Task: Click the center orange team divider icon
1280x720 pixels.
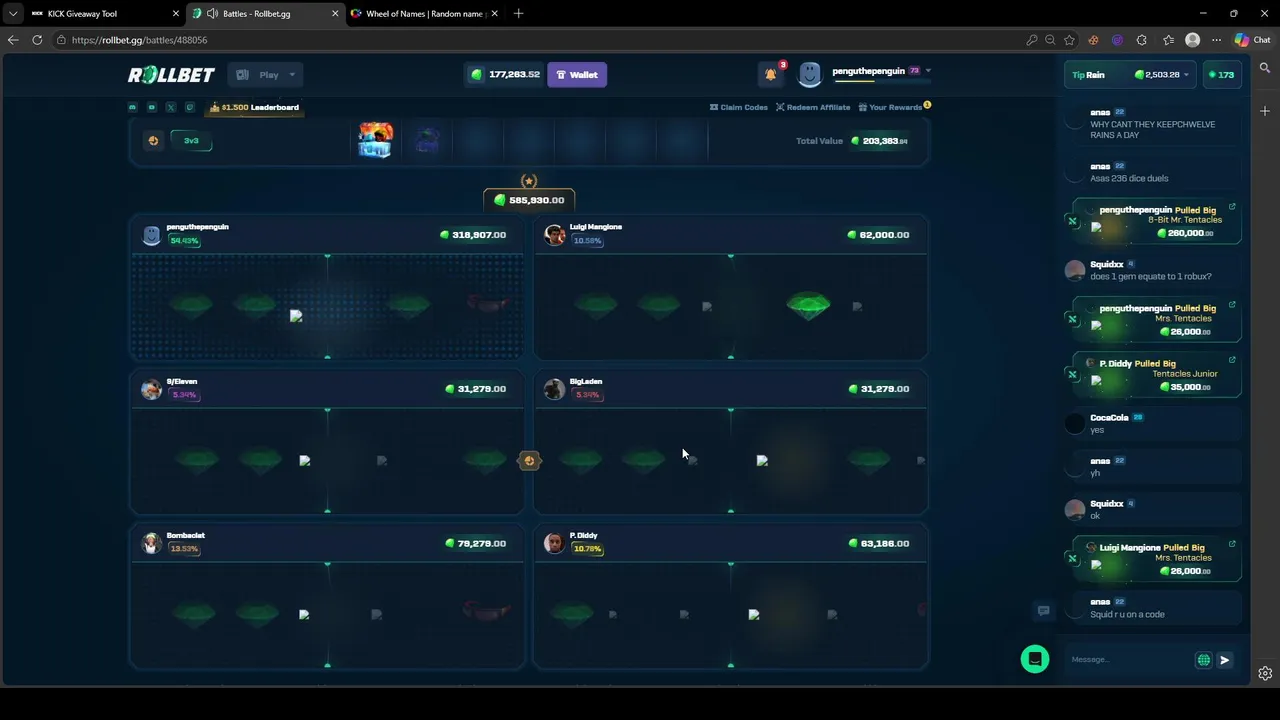Action: 529,461
